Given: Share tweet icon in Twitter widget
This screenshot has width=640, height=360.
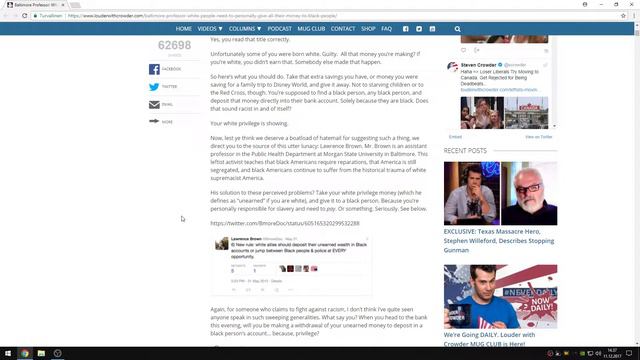Looking at the screenshot, I should [477, 50].
